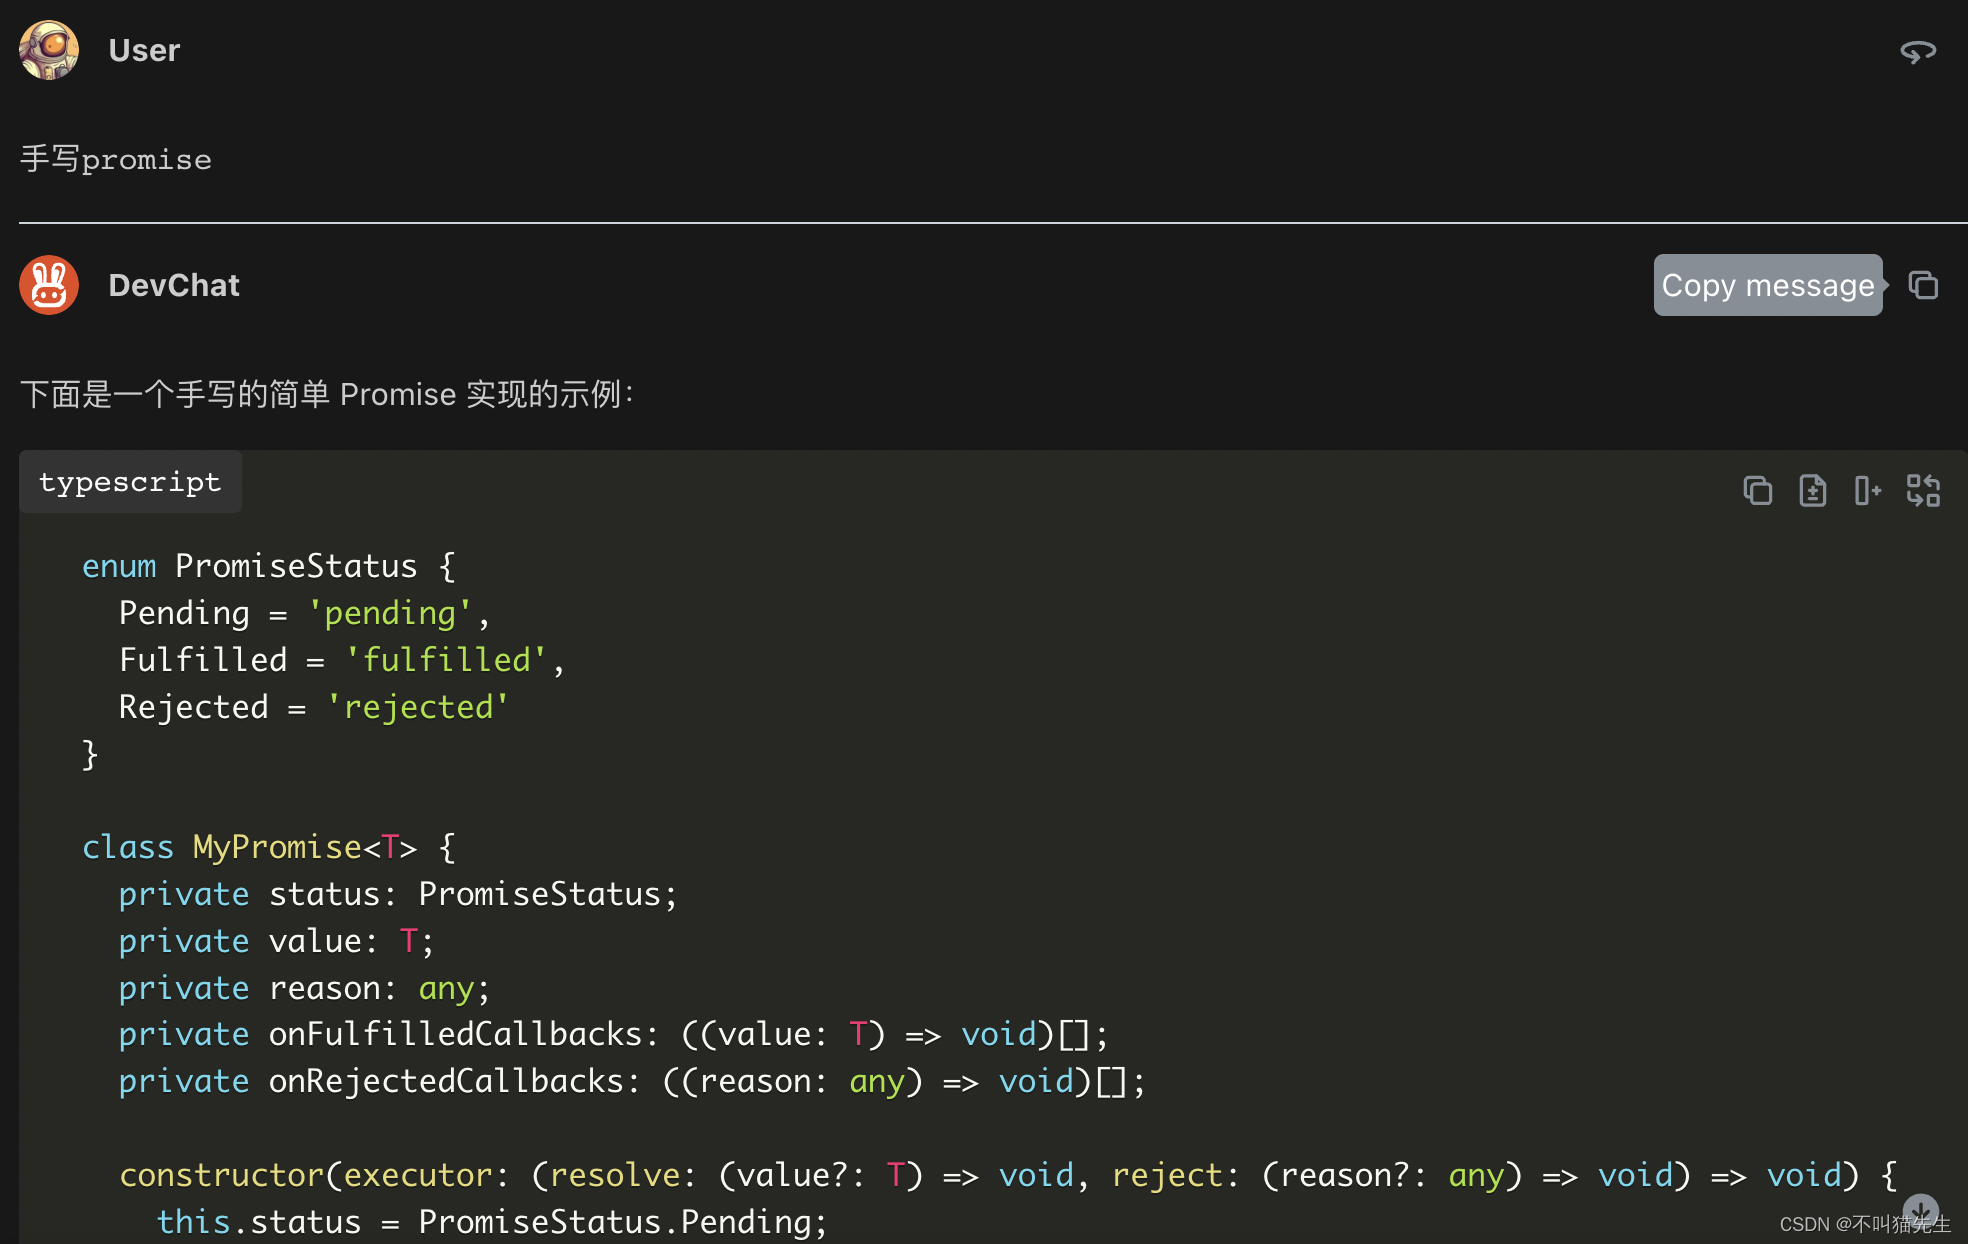Screen dimensions: 1968x1244
Task: Click the copy message icon next to DevChat
Action: [1923, 285]
